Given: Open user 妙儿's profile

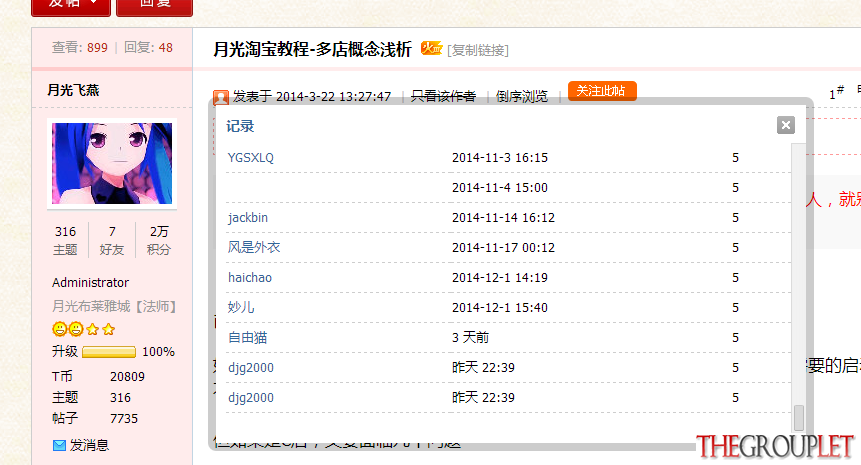Looking at the screenshot, I should point(241,307).
